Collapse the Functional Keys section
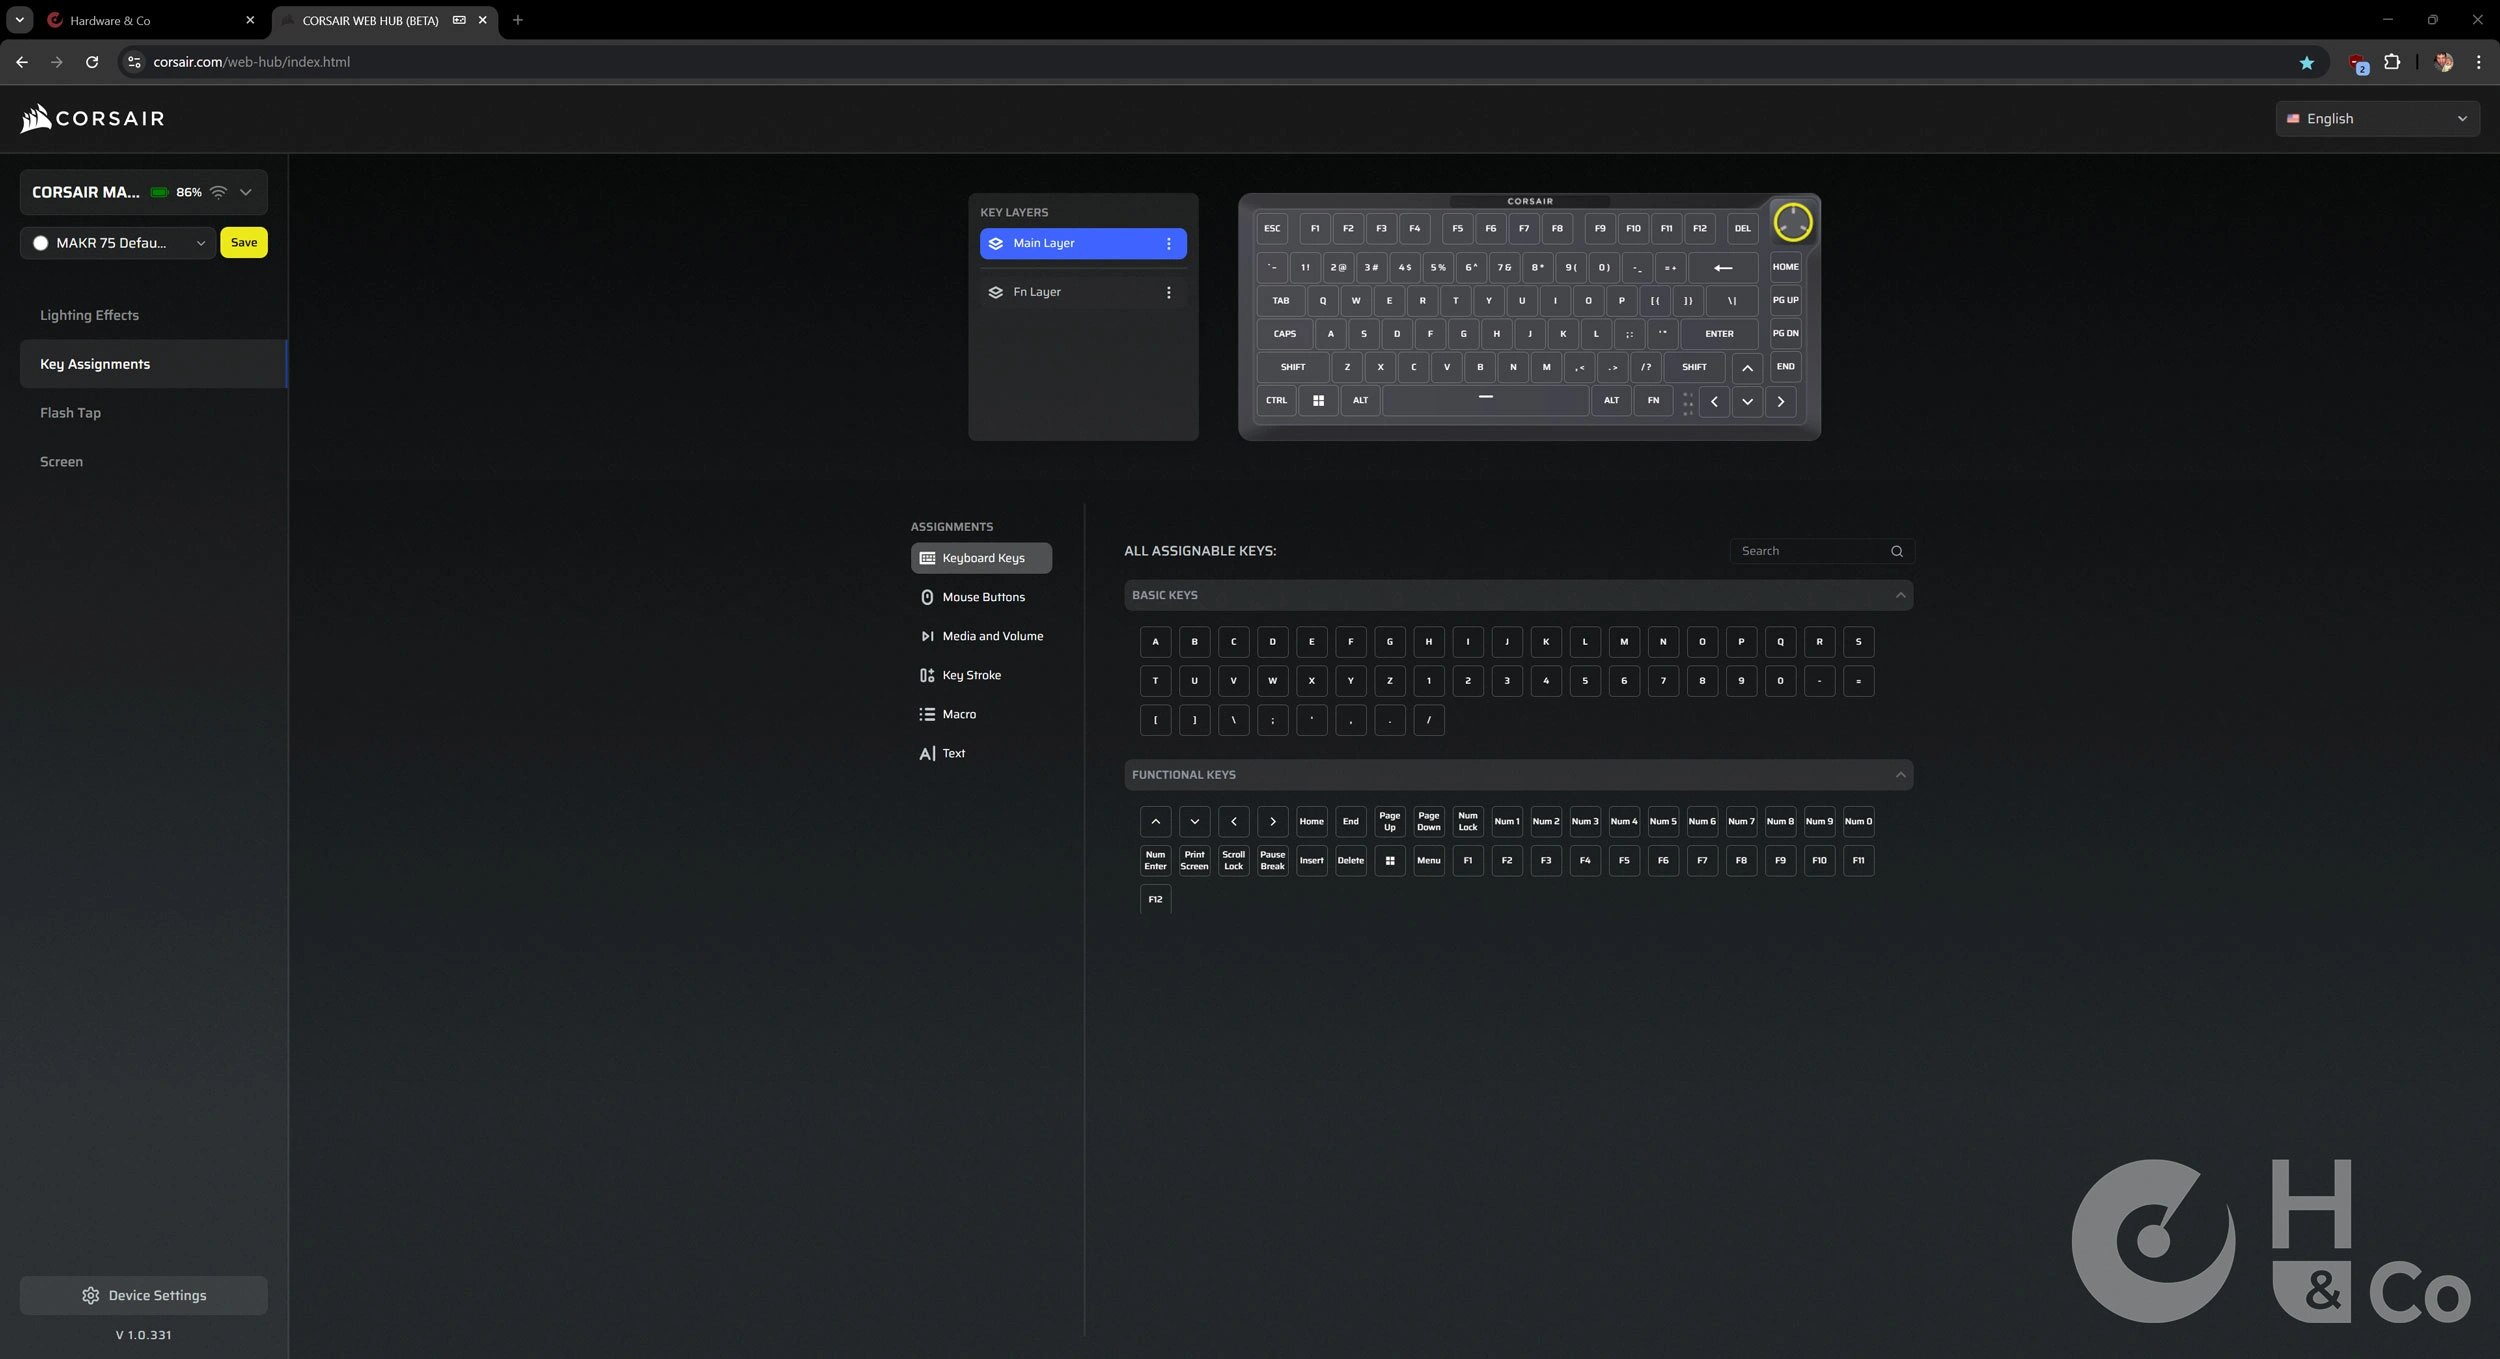The width and height of the screenshot is (2500, 1359). (1900, 775)
